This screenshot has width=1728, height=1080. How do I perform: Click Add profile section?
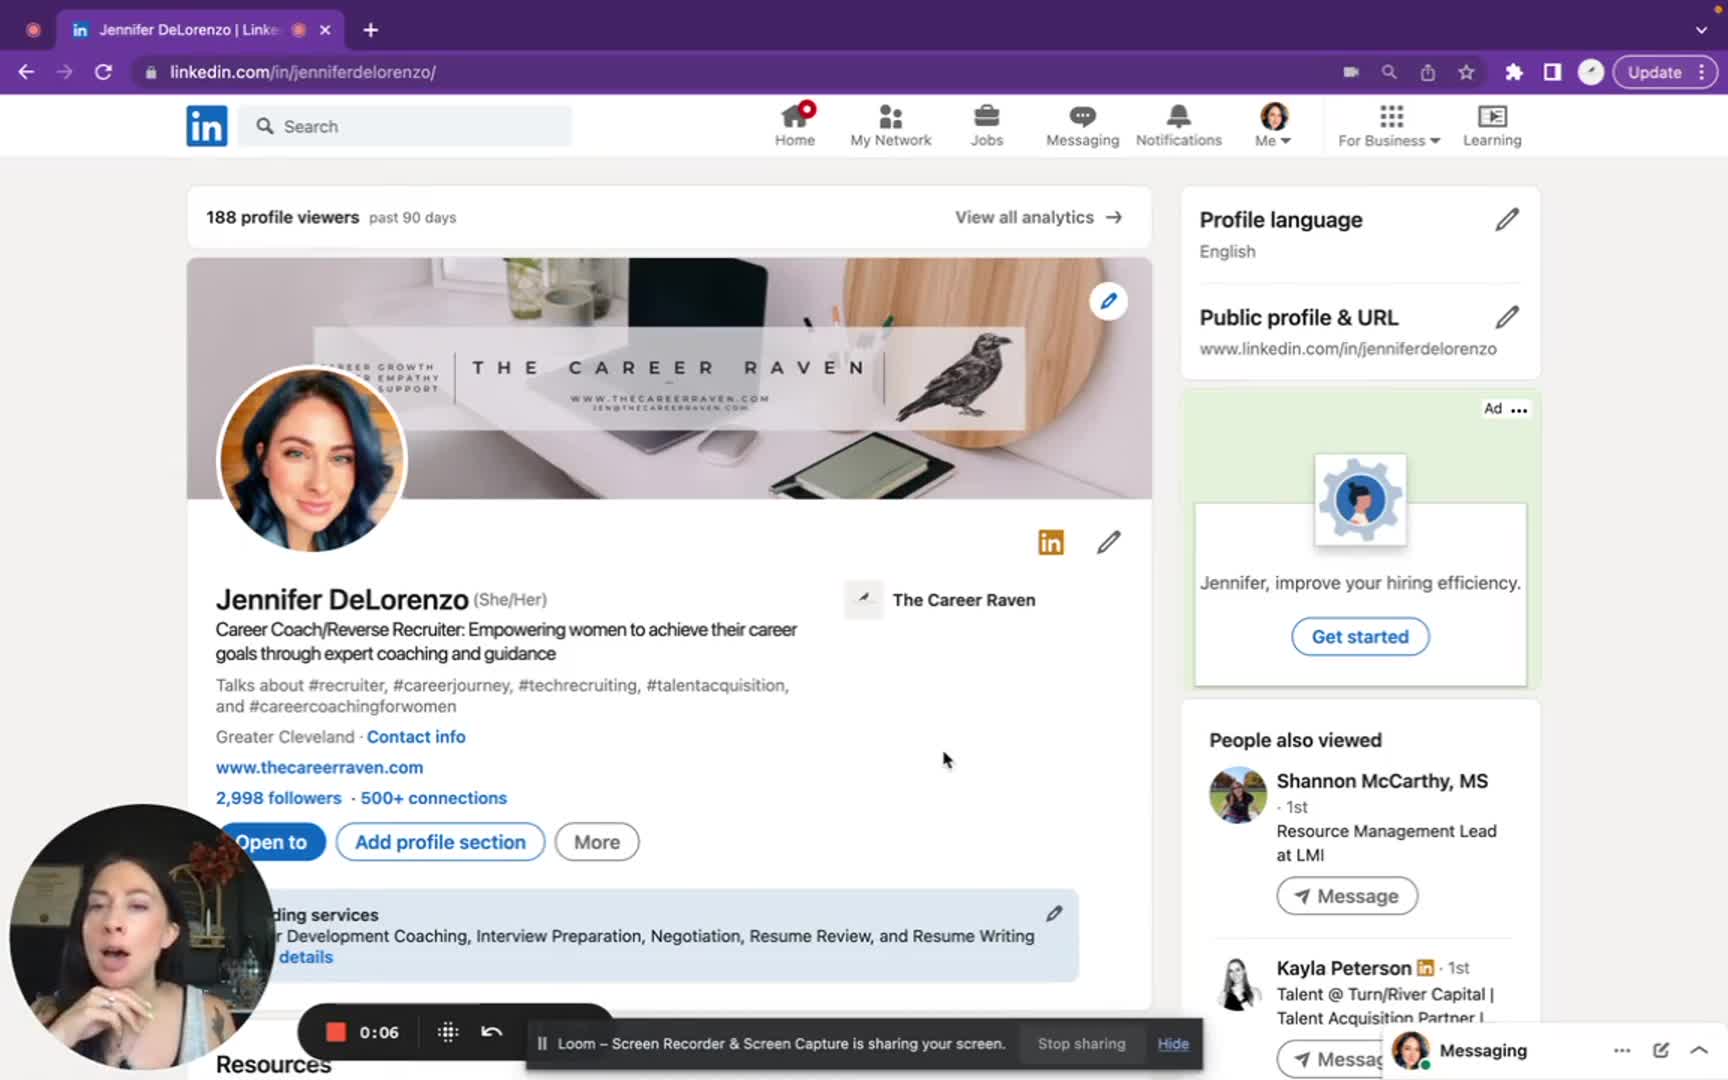pyautogui.click(x=440, y=842)
